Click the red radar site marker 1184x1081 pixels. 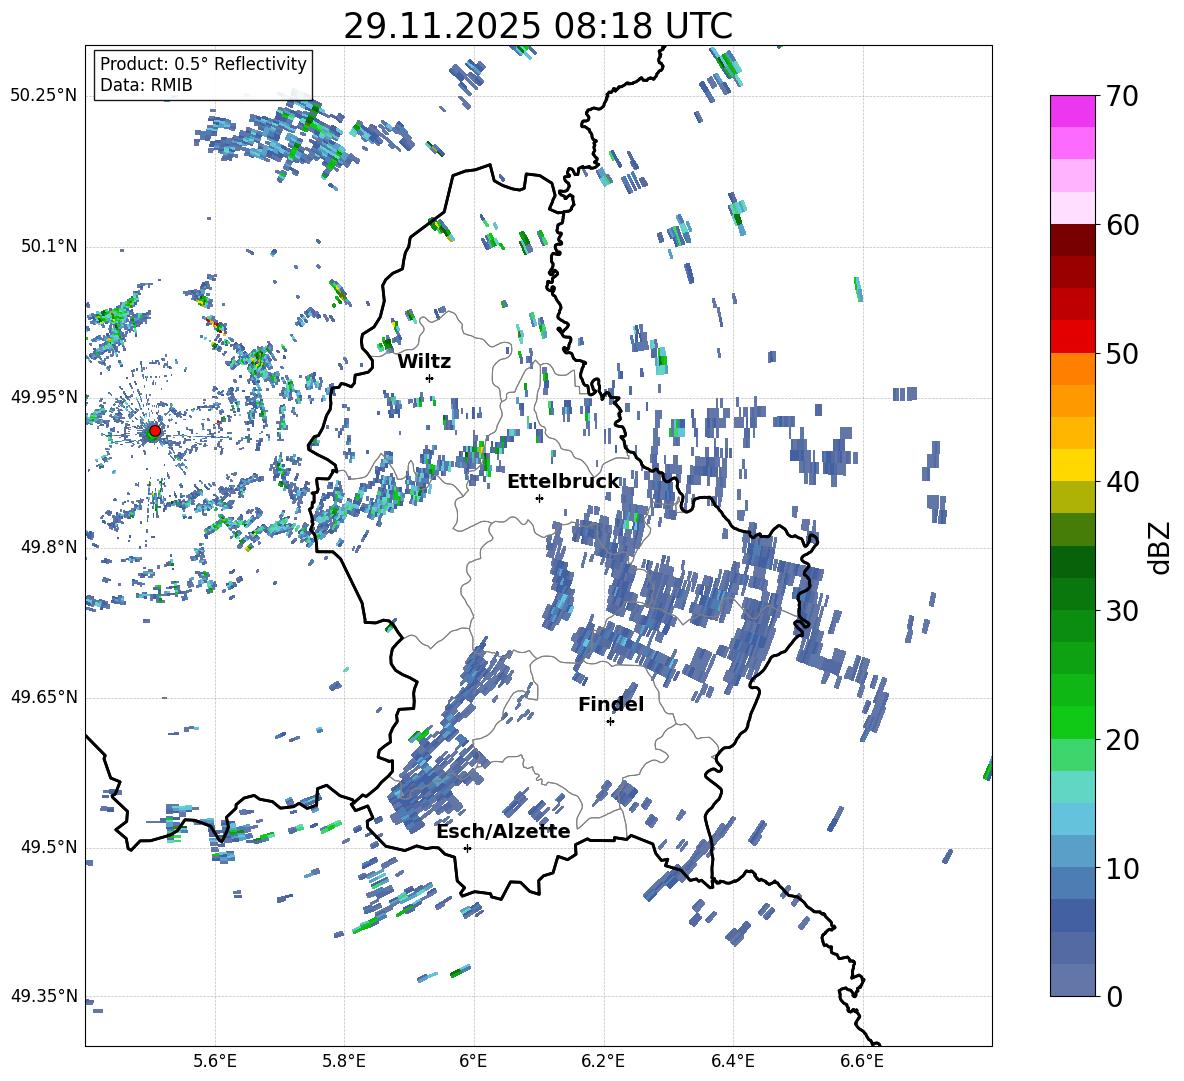point(154,431)
